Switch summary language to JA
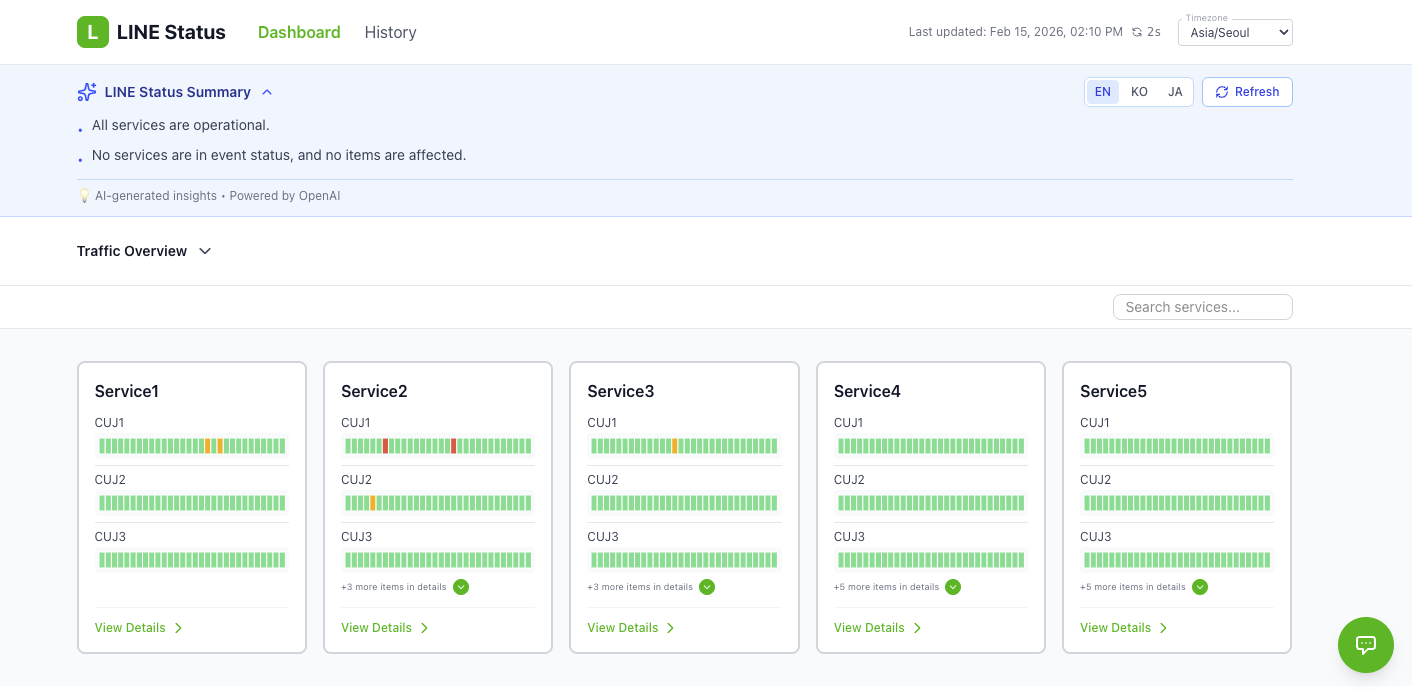The width and height of the screenshot is (1412, 693). click(1175, 92)
